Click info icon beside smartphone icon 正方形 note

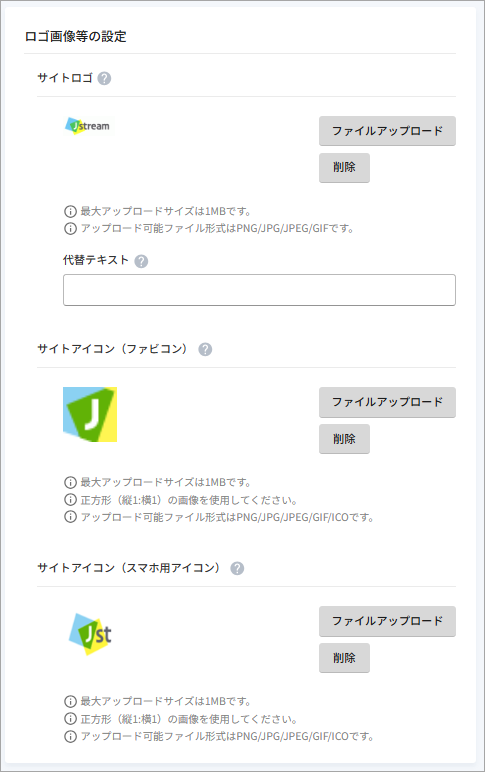pyautogui.click(x=70, y=719)
